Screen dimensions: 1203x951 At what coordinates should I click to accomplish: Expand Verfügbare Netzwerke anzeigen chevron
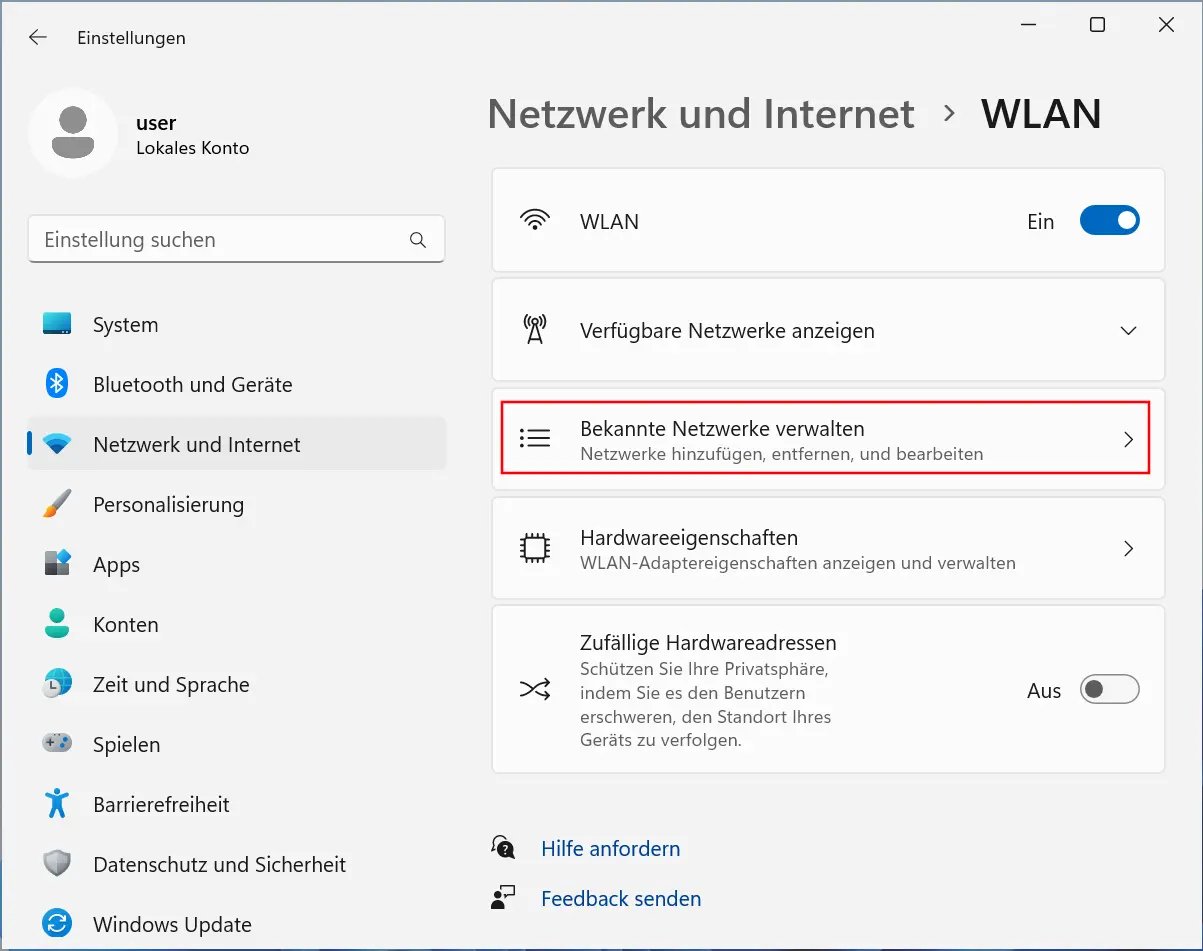[x=1129, y=331]
